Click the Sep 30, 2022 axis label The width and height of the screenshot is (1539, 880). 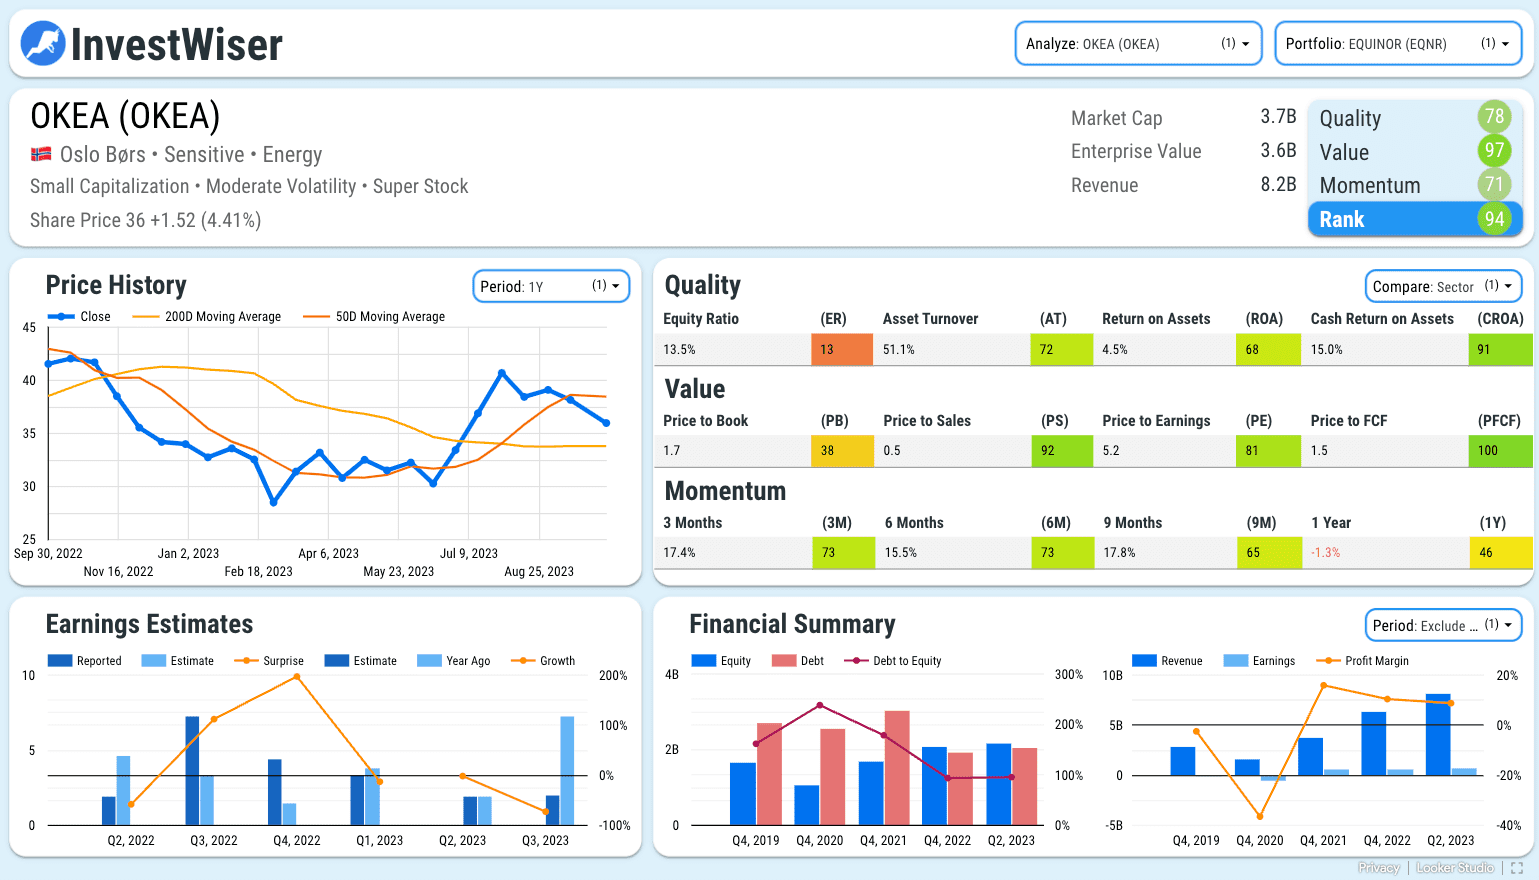[x=48, y=554]
